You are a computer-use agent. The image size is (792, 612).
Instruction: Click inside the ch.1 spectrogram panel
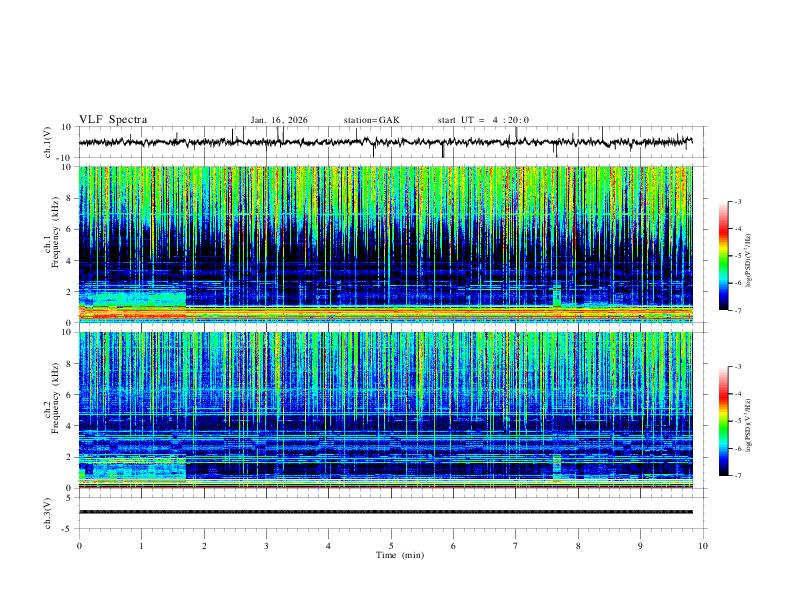pyautogui.click(x=386, y=244)
